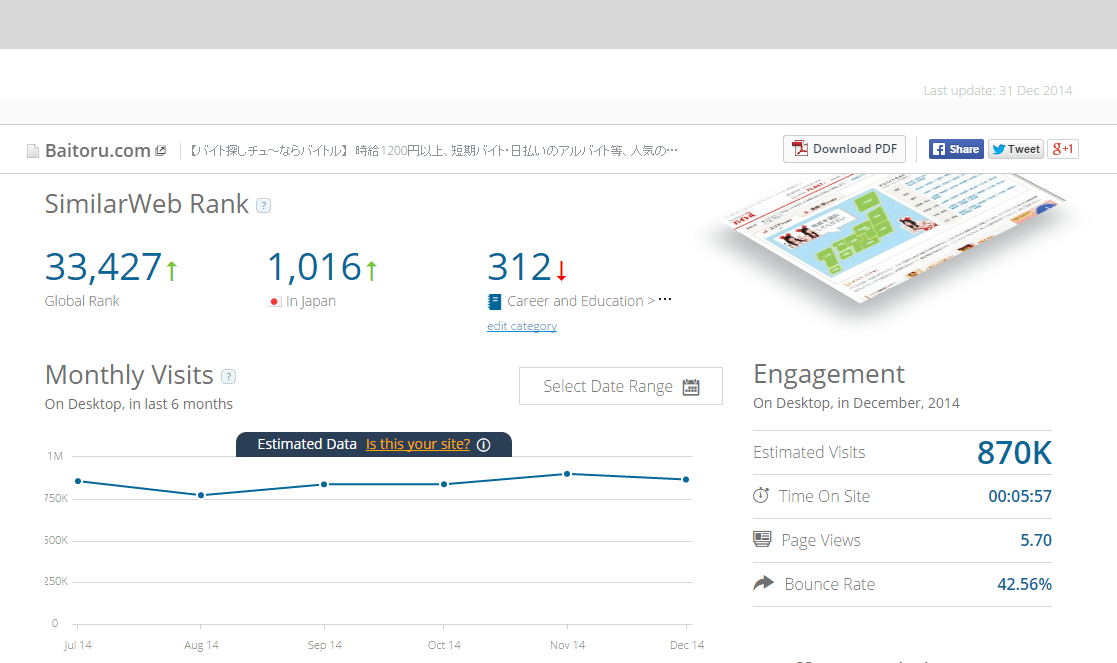Click the Bounce Rate value 42.56%
1117x663 pixels.
pos(1024,585)
